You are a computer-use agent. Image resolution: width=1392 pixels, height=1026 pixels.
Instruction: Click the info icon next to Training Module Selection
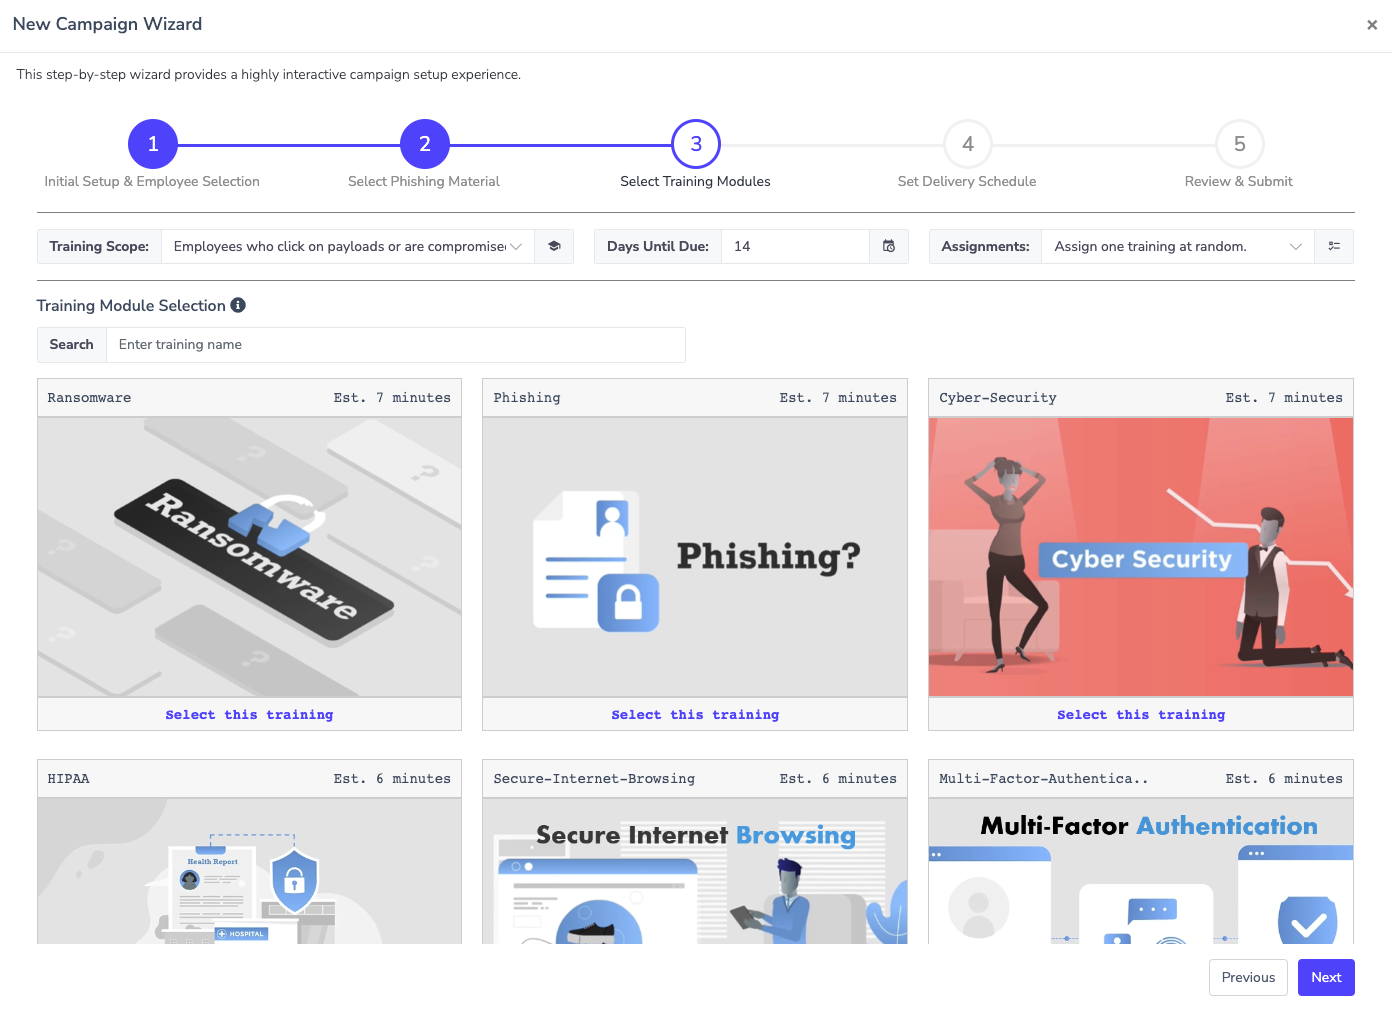point(238,305)
